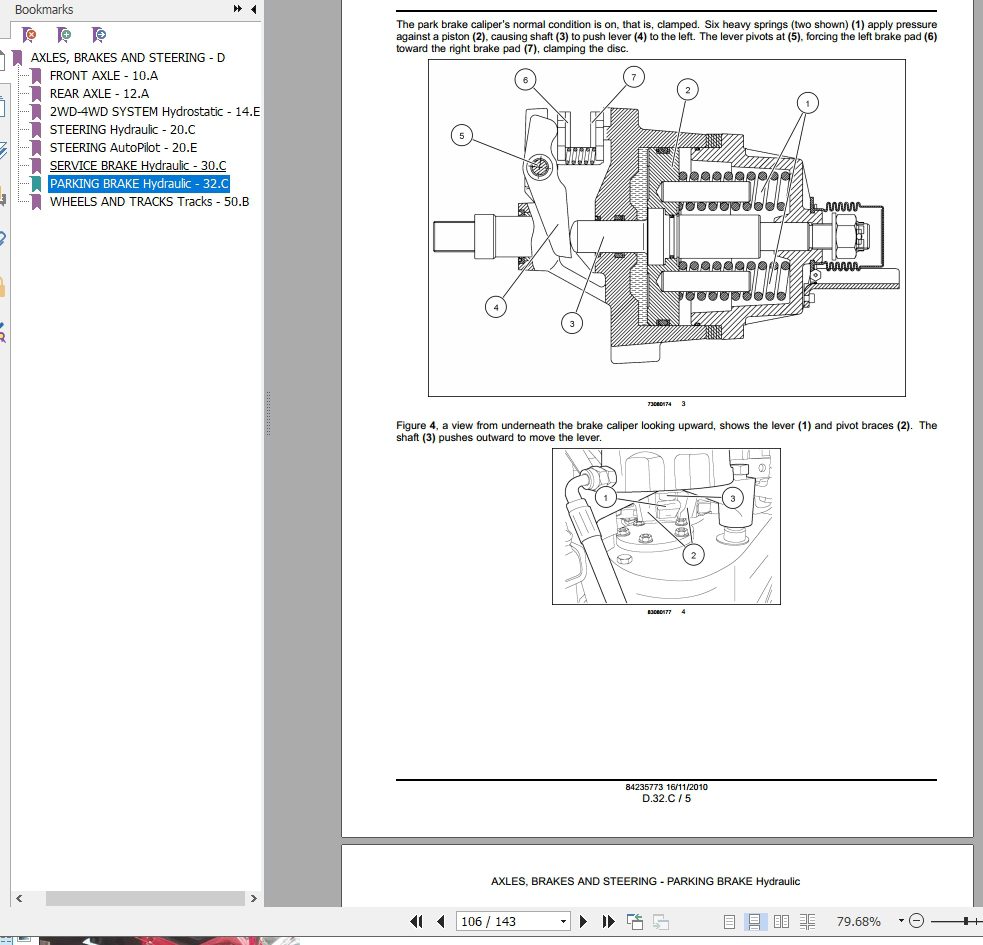Viewport: 983px width, 945px height.
Task: Click the previous view icon
Action: [635, 921]
